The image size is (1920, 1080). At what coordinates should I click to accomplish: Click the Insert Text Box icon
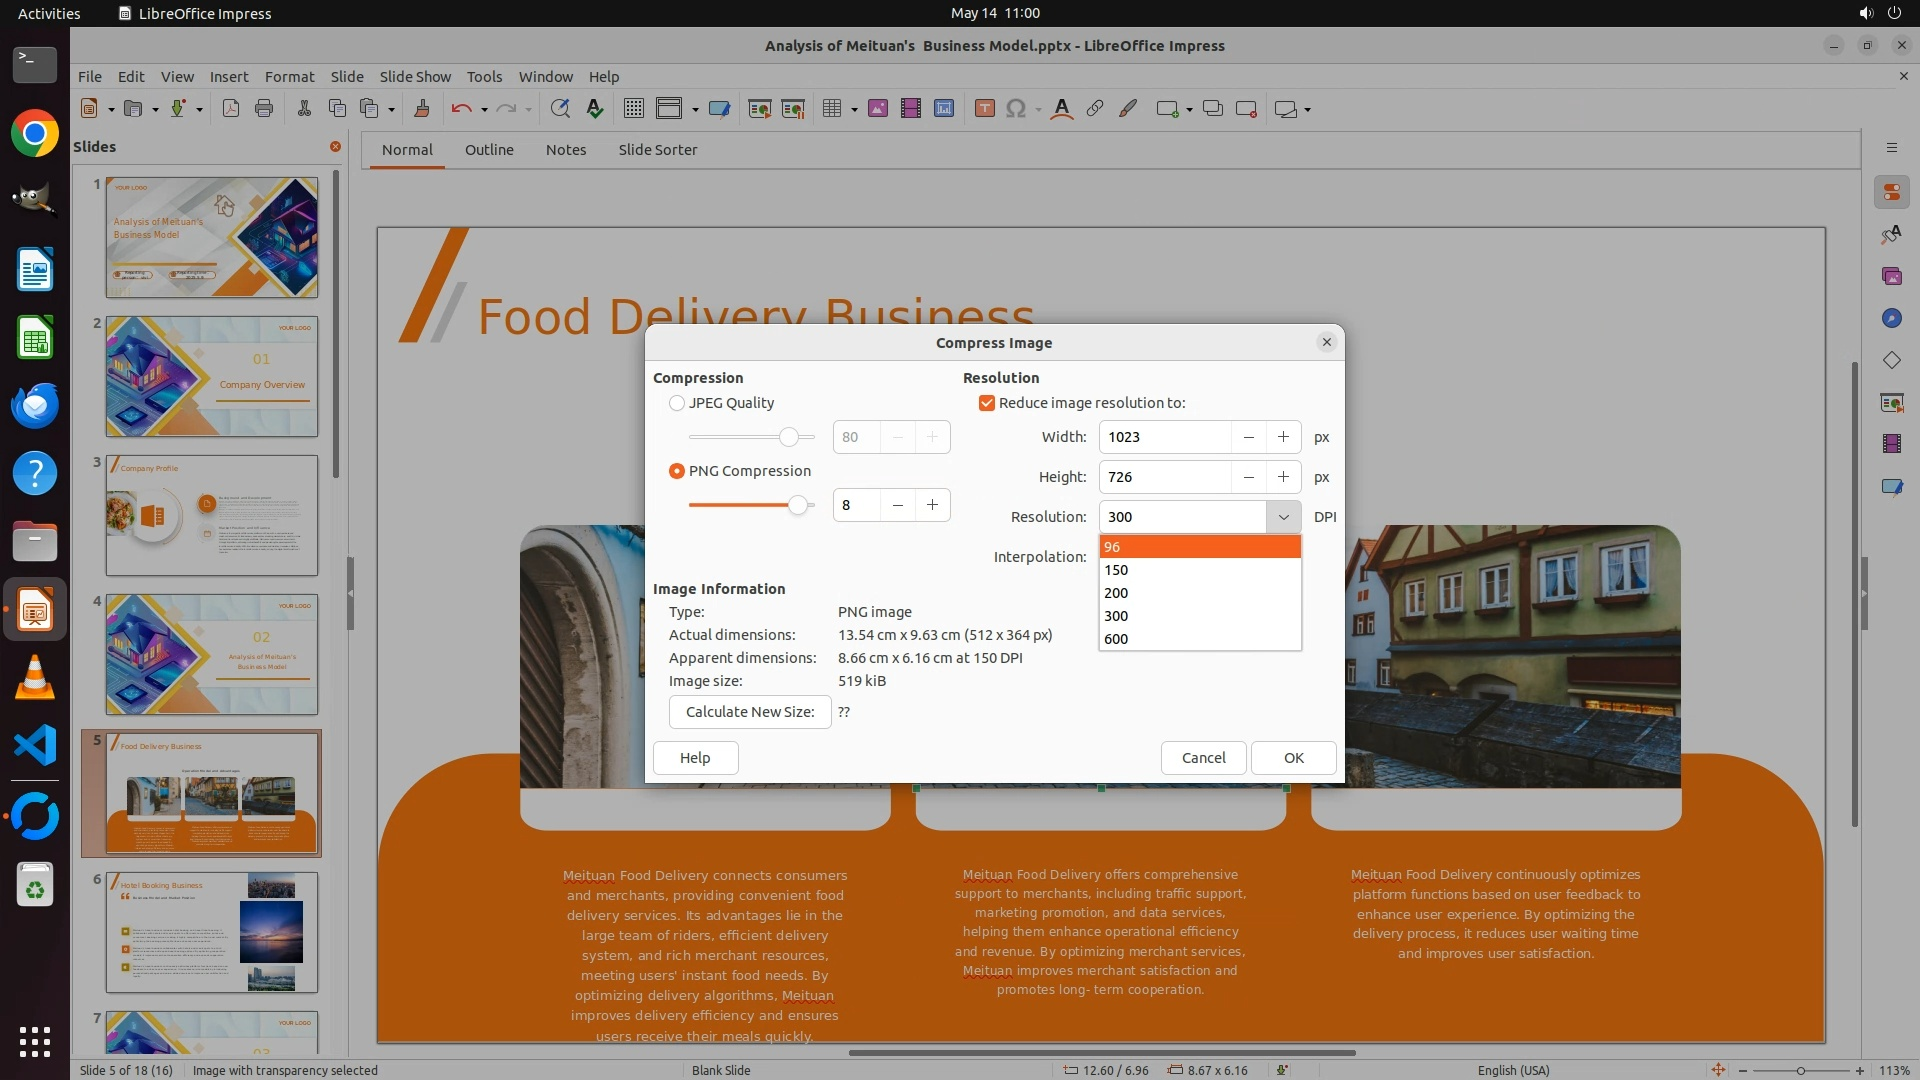pyautogui.click(x=984, y=109)
